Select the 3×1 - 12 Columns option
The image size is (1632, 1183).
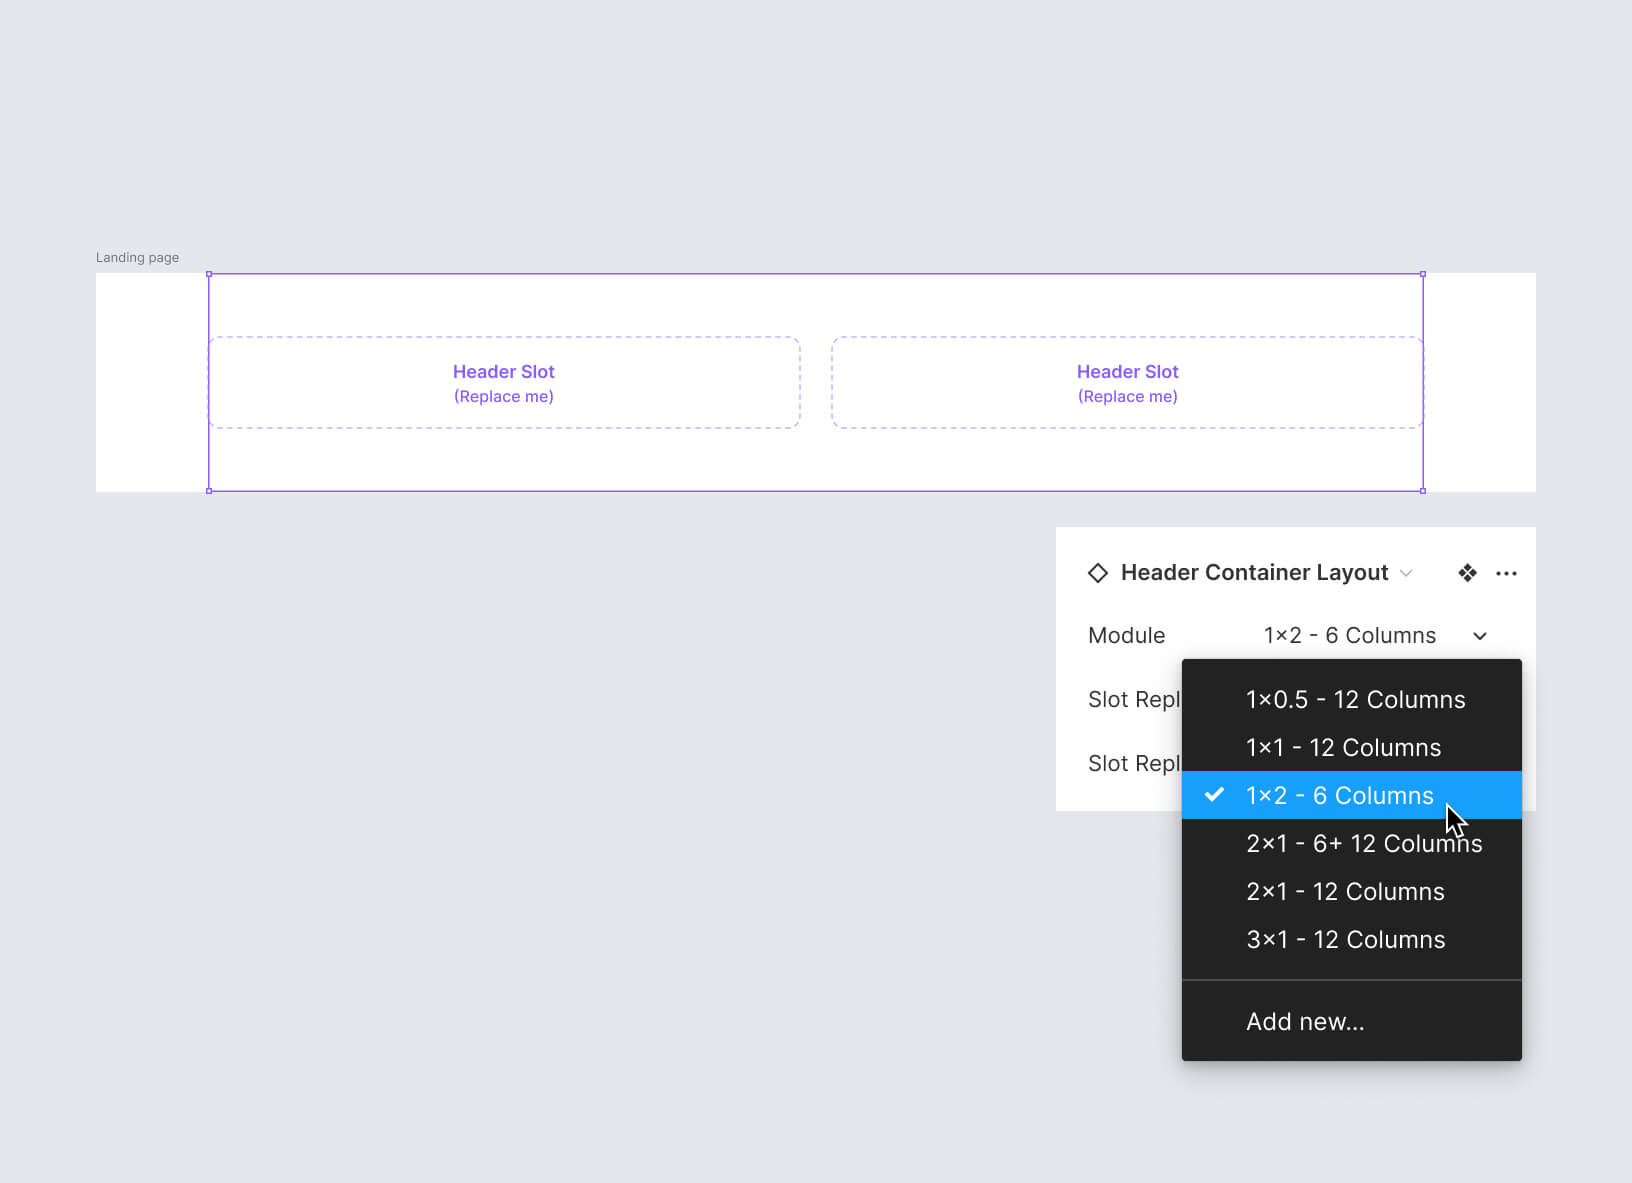click(1345, 939)
